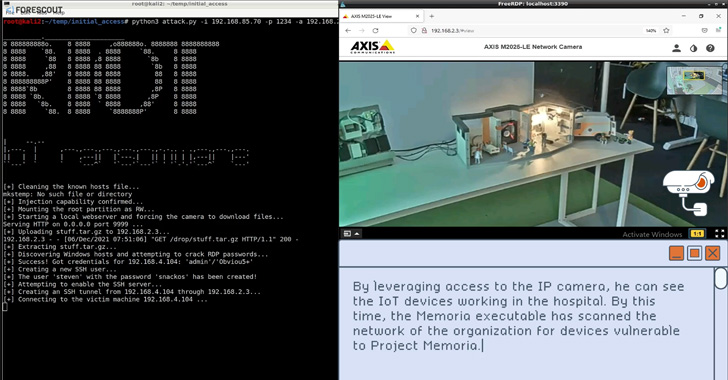Image resolution: width=728 pixels, height=380 pixels.
Task: Go back using browser back arrow
Action: tap(348, 31)
